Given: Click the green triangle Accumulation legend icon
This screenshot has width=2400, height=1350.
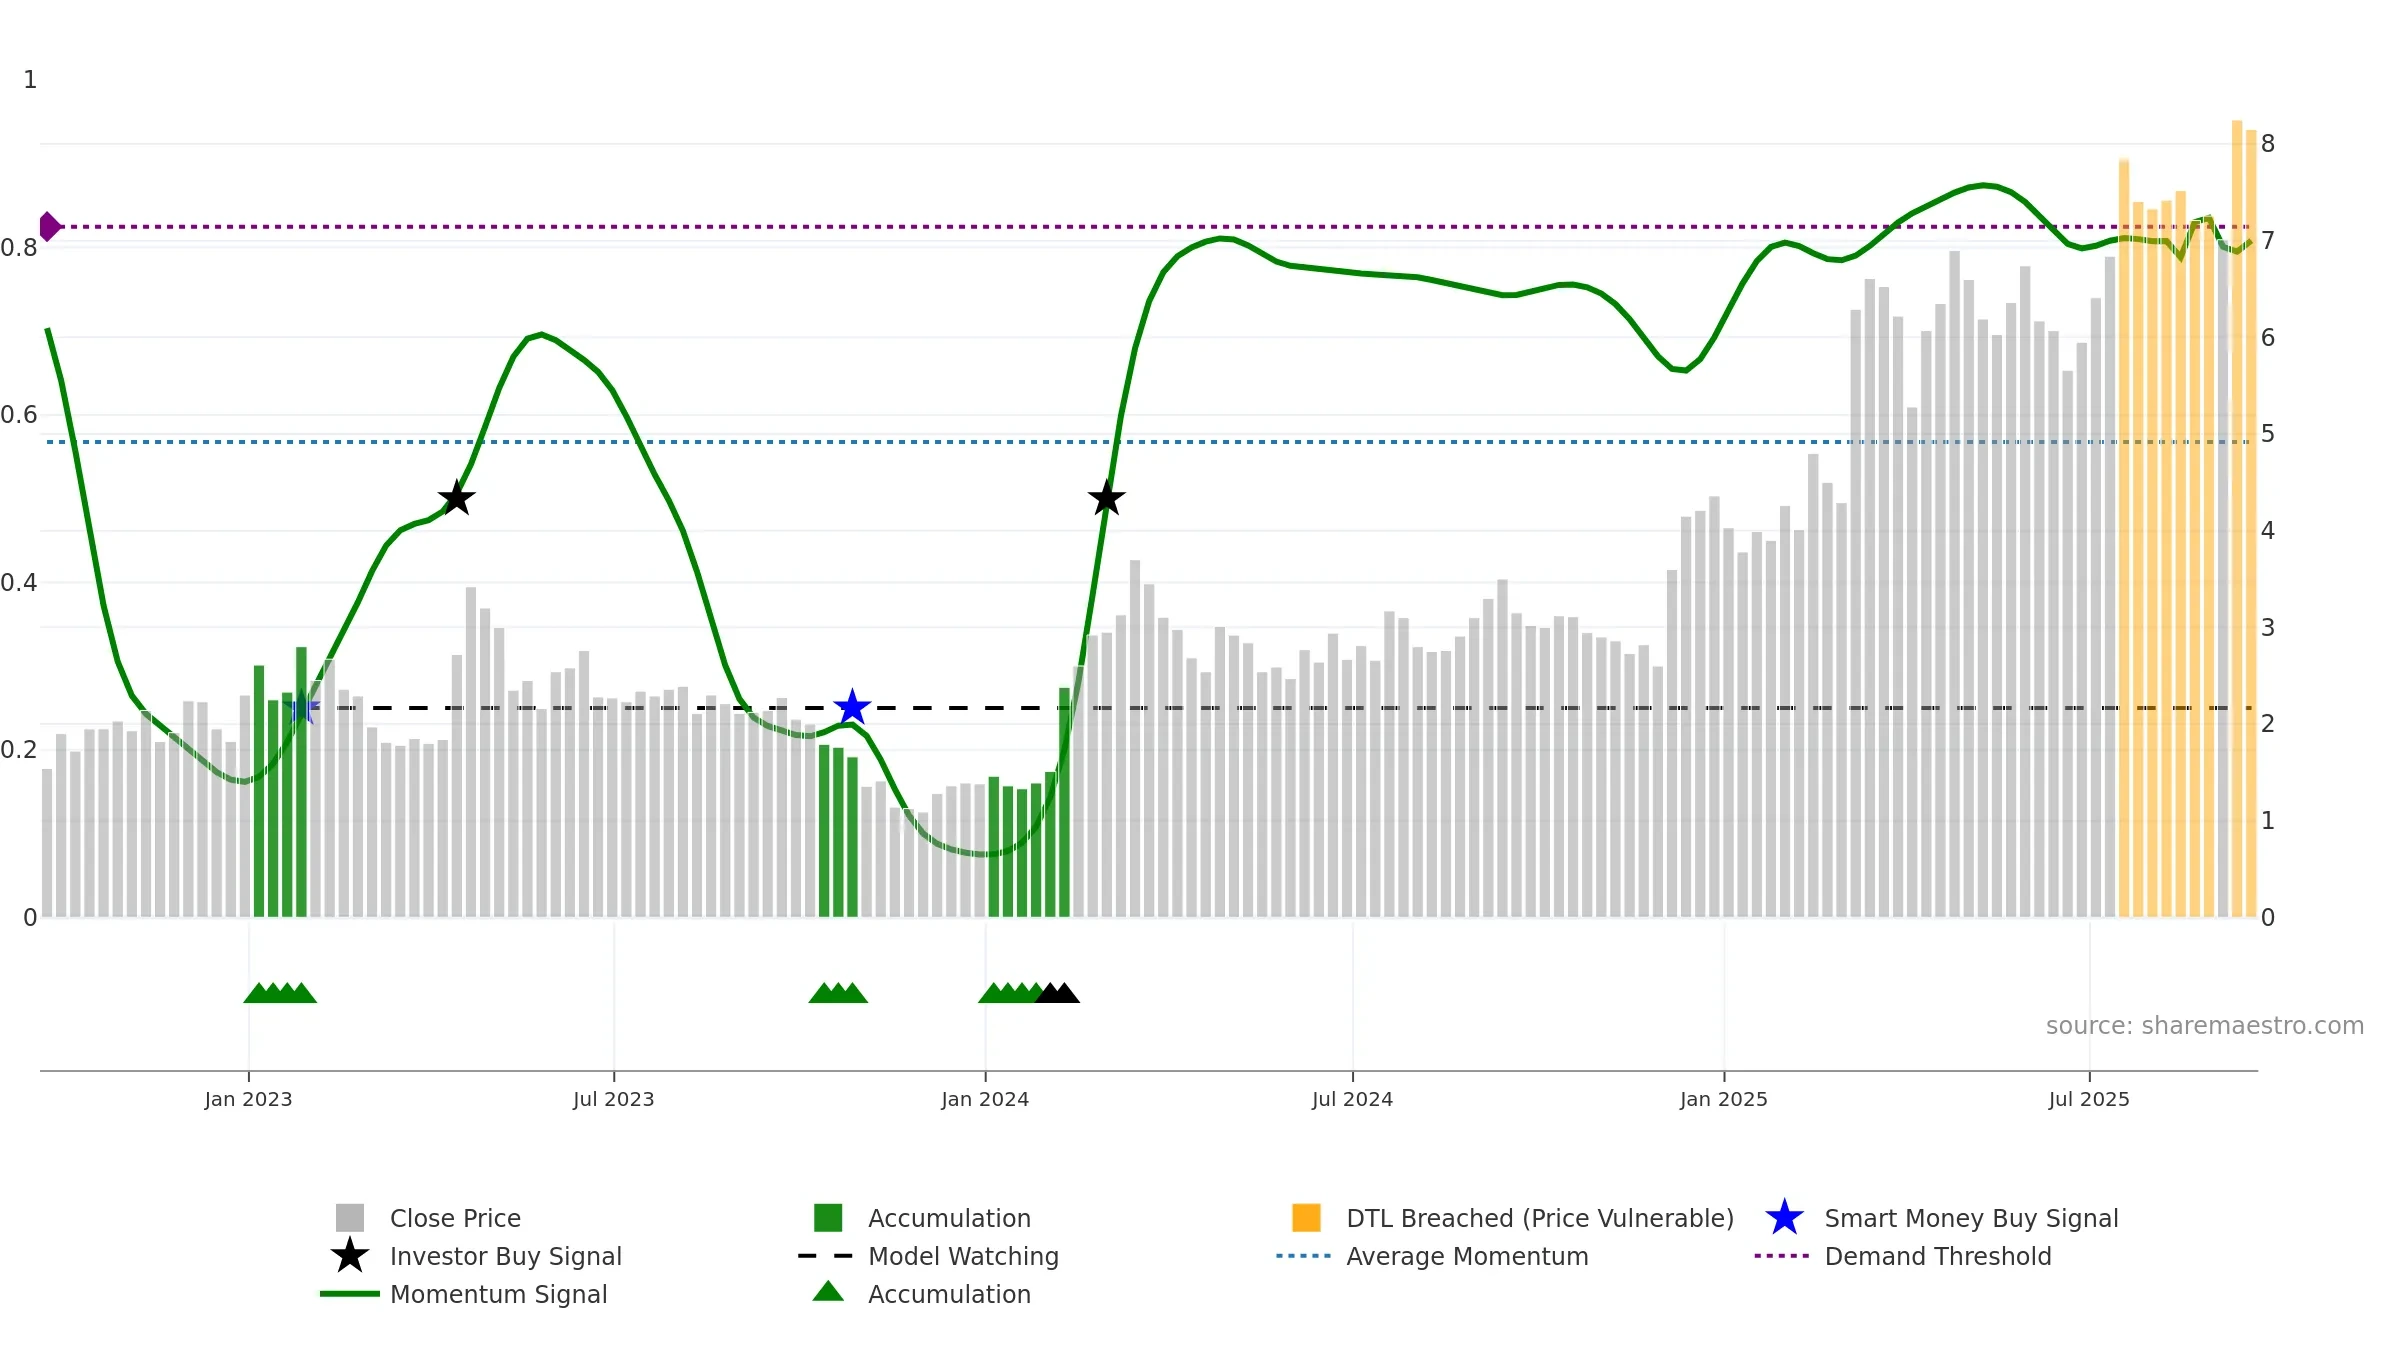Looking at the screenshot, I should pos(828,1292).
